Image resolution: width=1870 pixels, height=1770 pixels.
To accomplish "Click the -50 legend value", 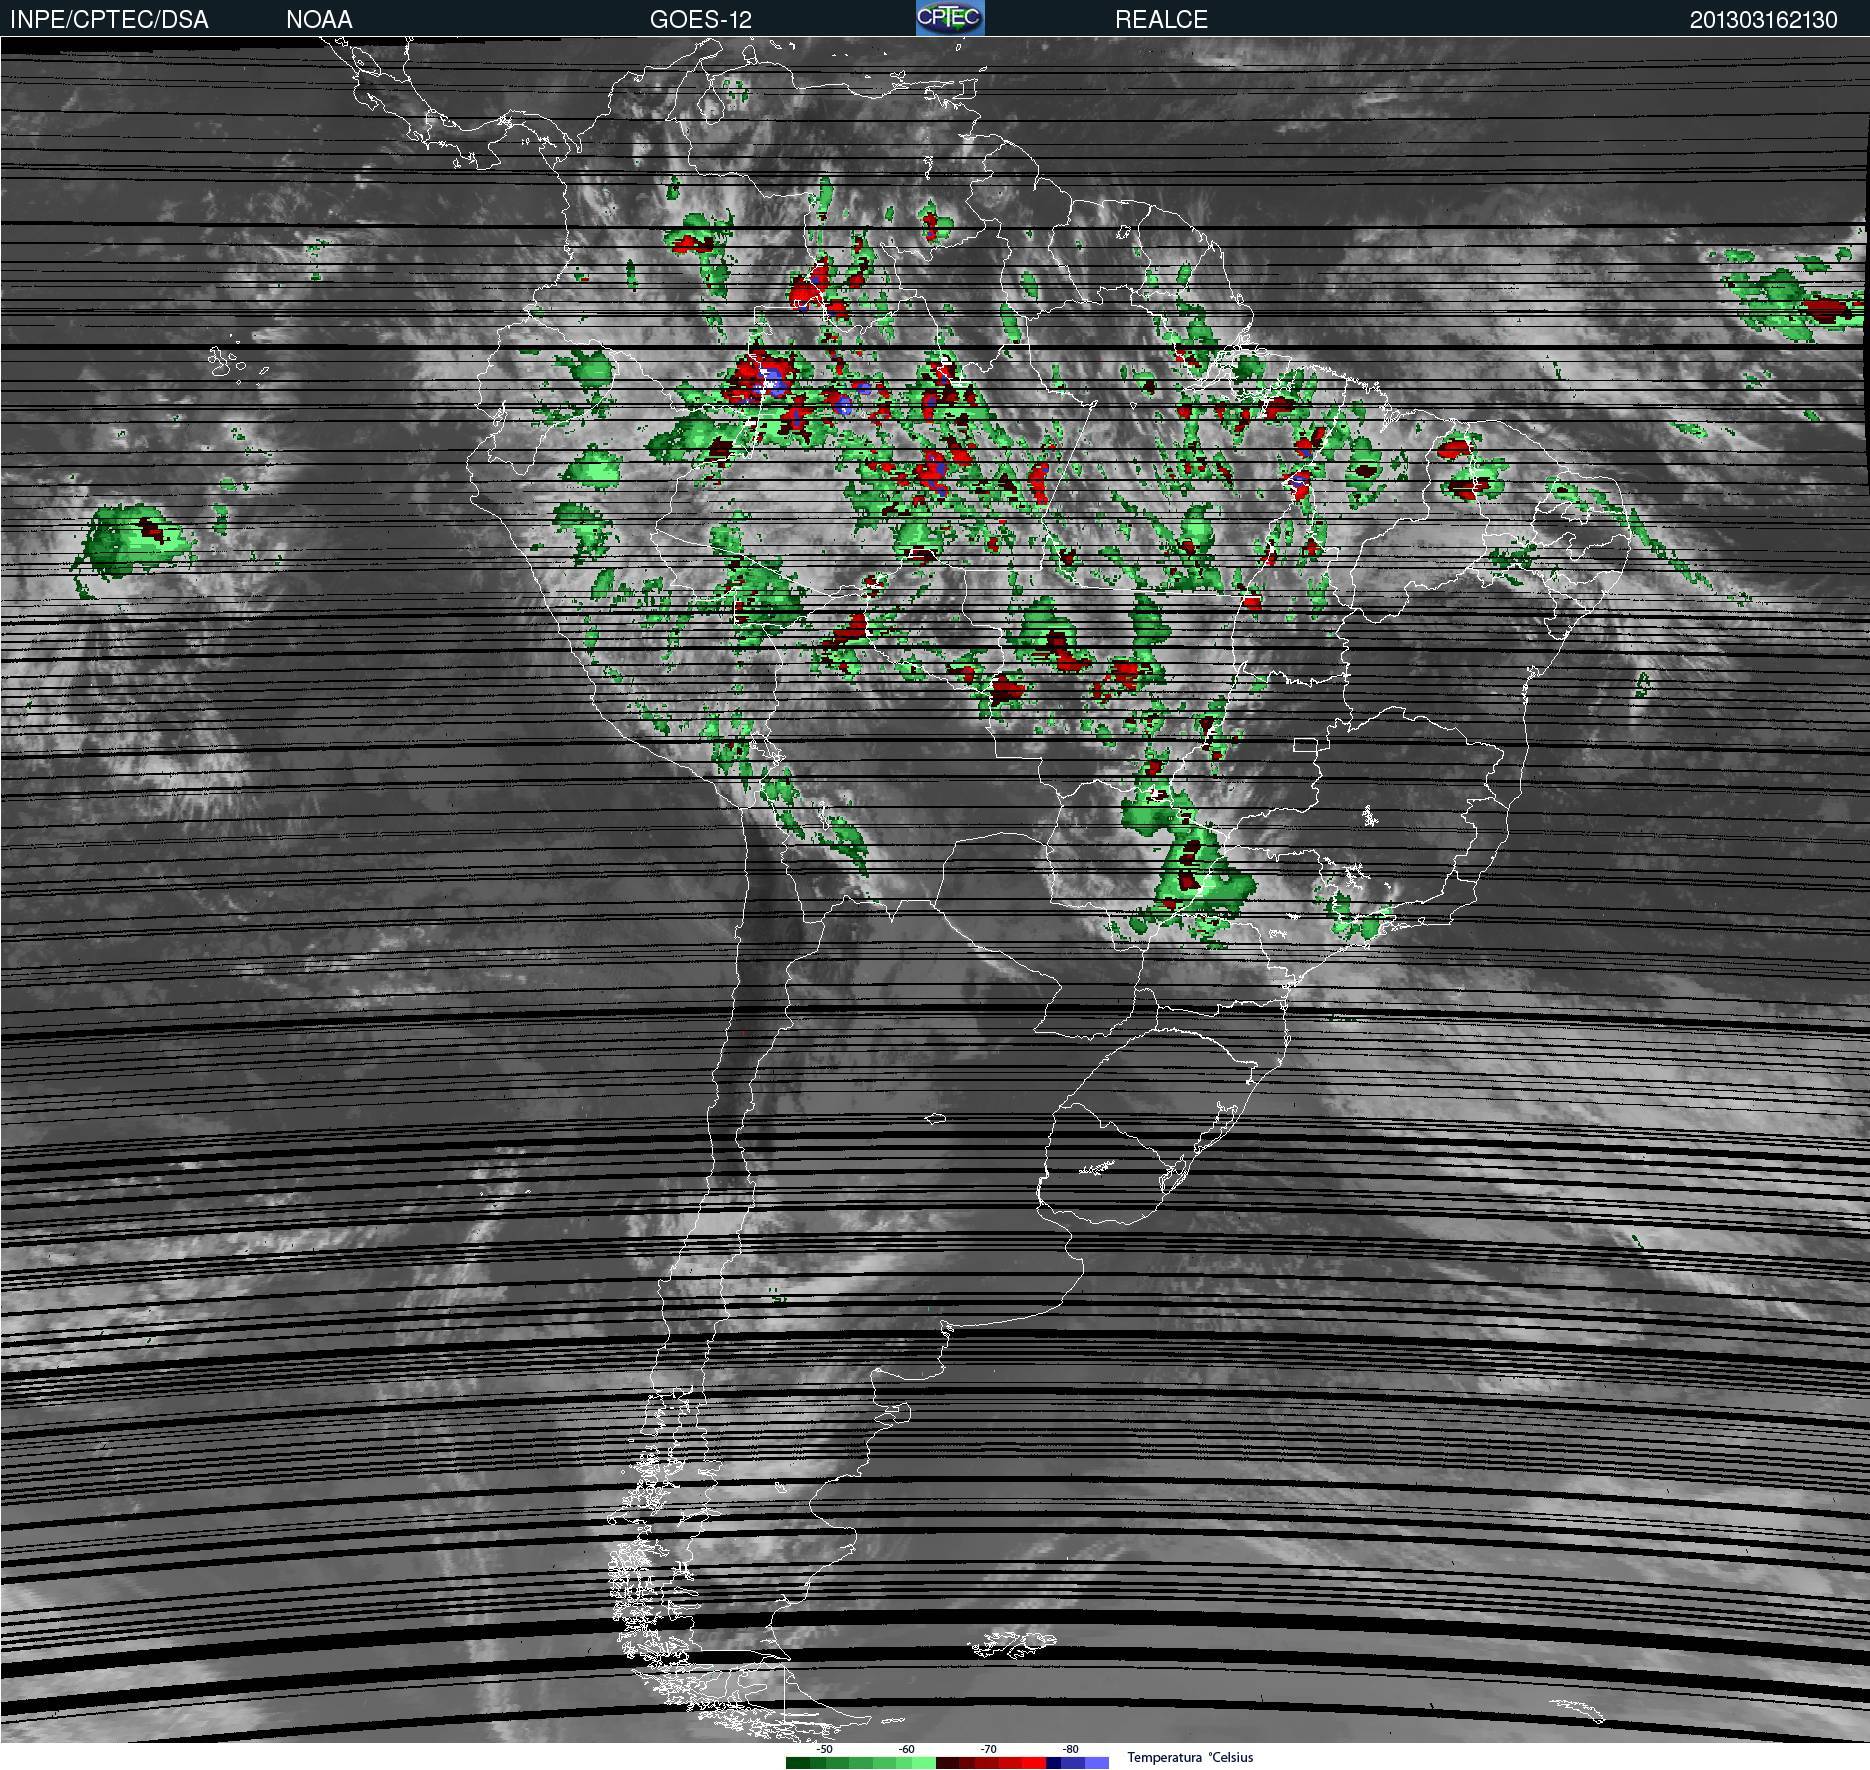I will coord(824,1749).
